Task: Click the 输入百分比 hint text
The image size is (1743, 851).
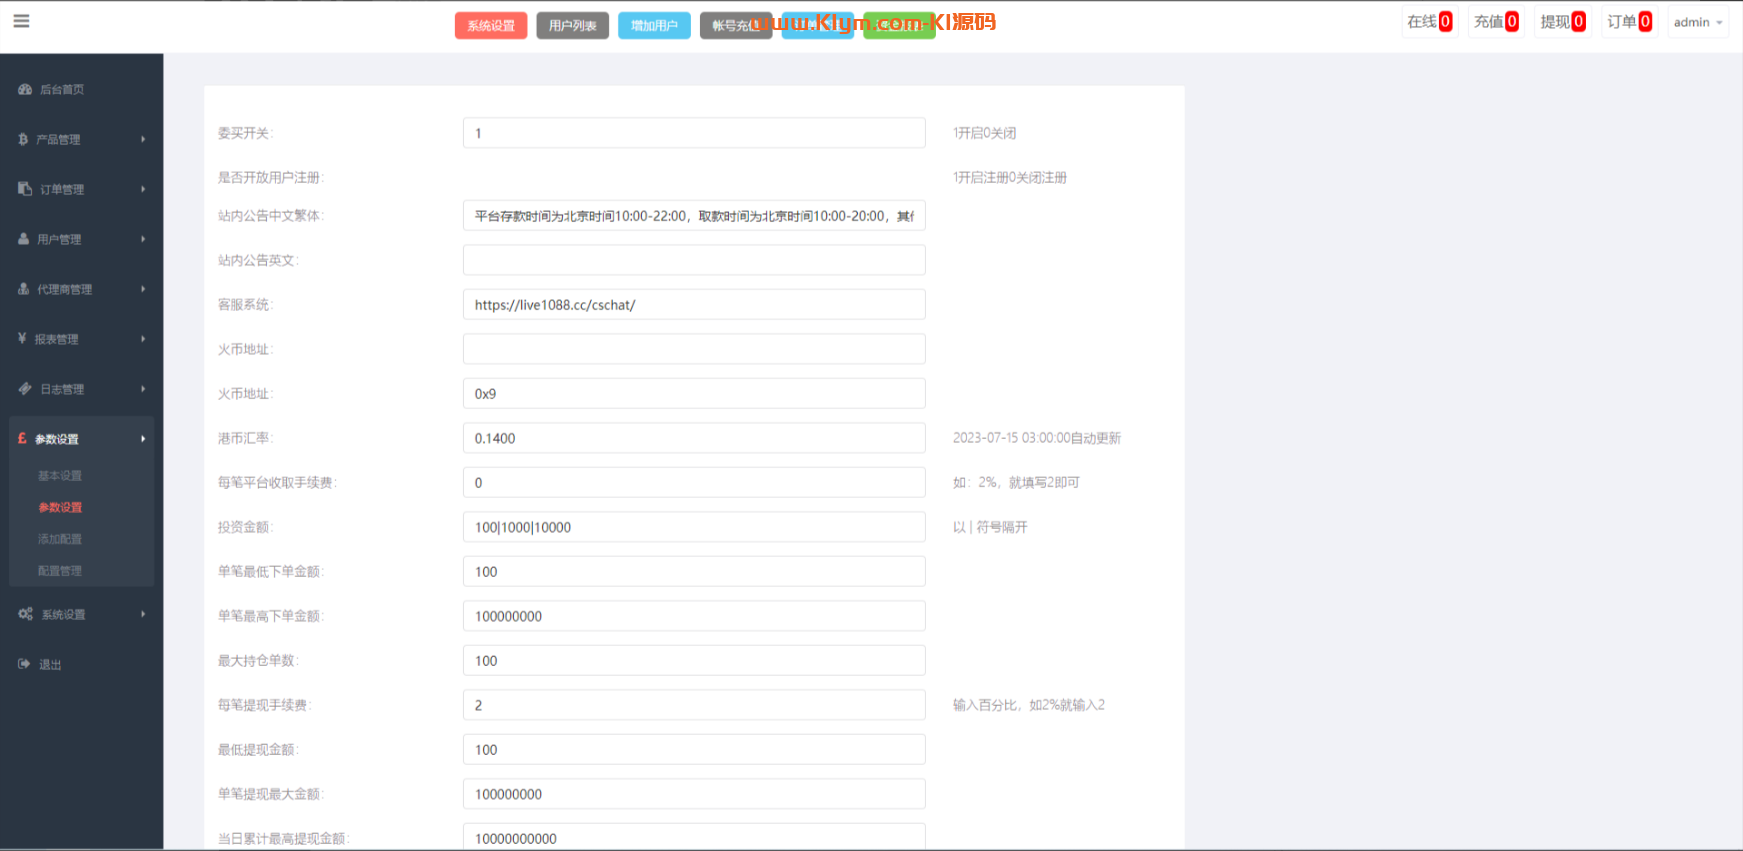Action: tap(1029, 705)
